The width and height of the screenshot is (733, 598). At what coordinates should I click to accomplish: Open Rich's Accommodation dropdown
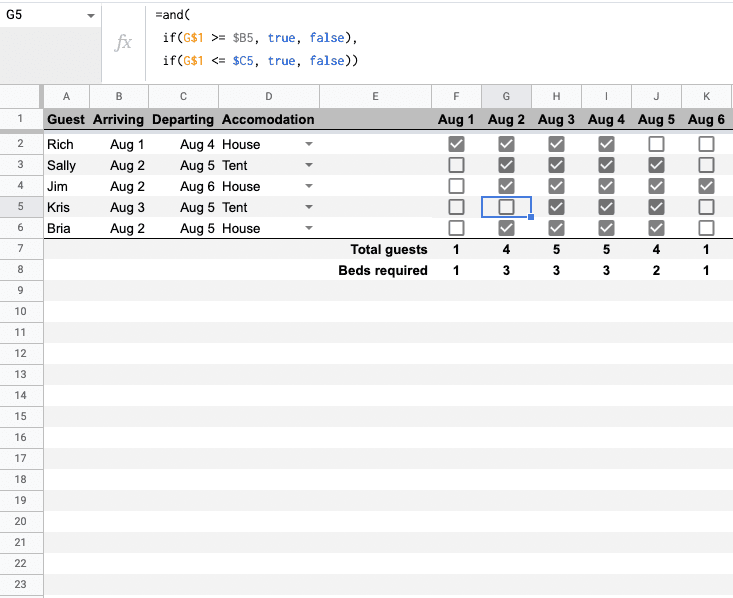point(308,144)
